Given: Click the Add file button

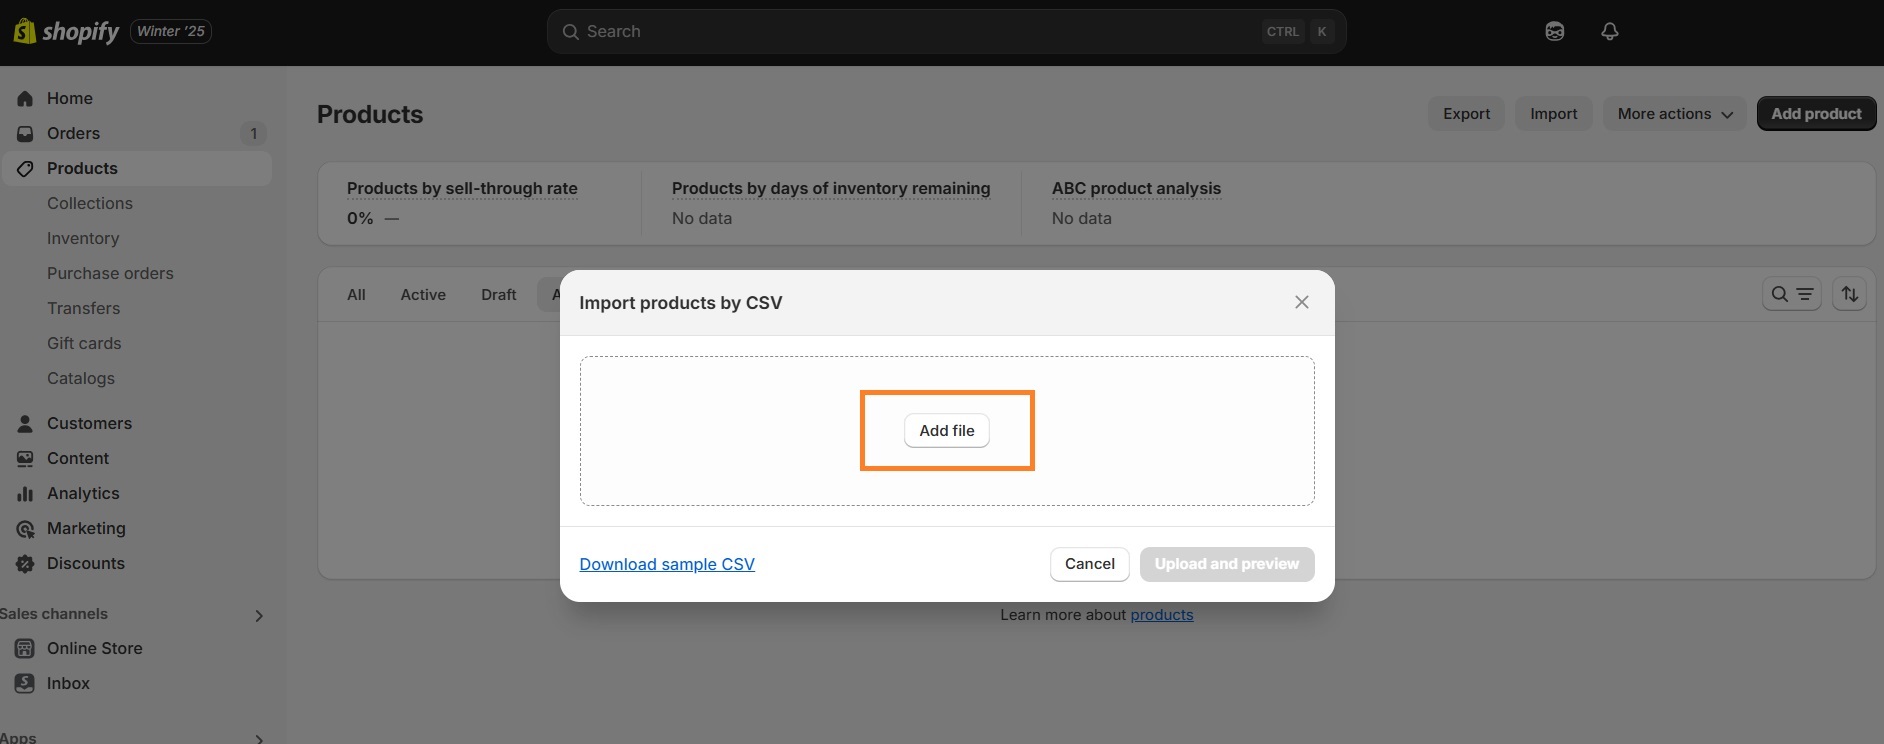Looking at the screenshot, I should (x=947, y=430).
